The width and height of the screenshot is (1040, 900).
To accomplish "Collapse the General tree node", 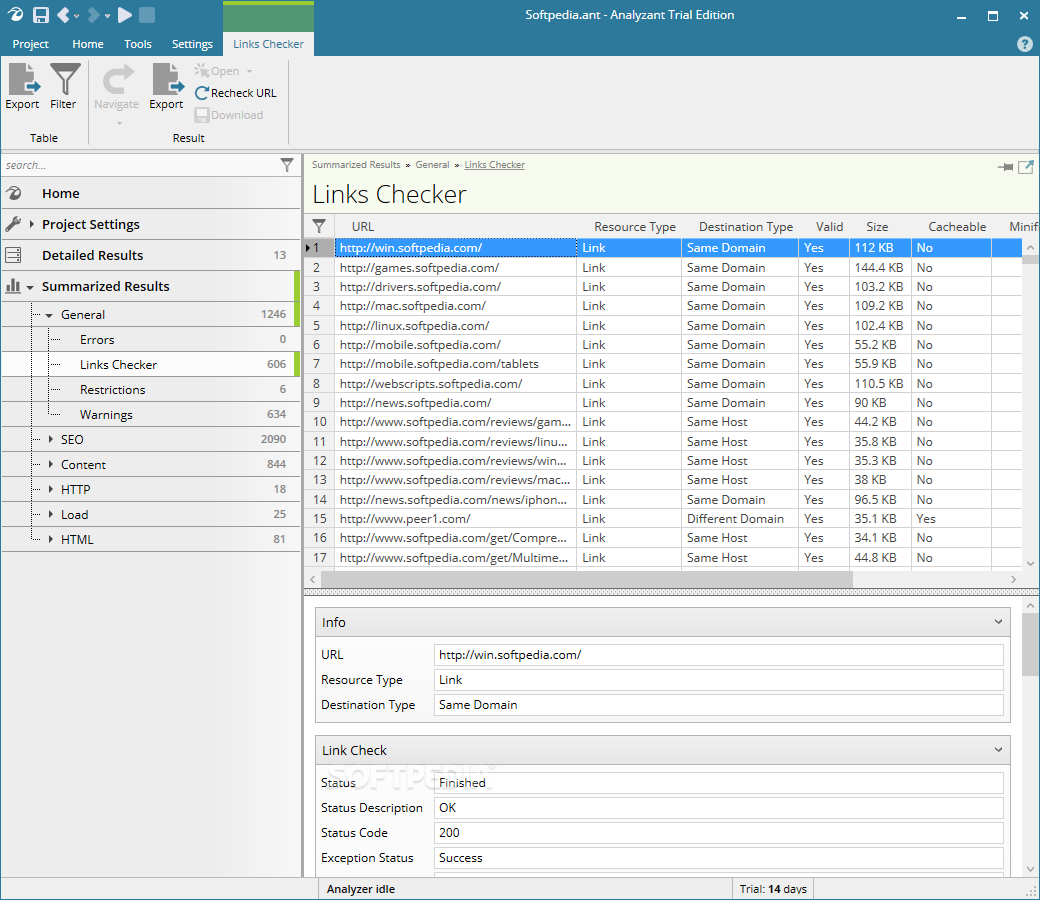I will (x=49, y=316).
